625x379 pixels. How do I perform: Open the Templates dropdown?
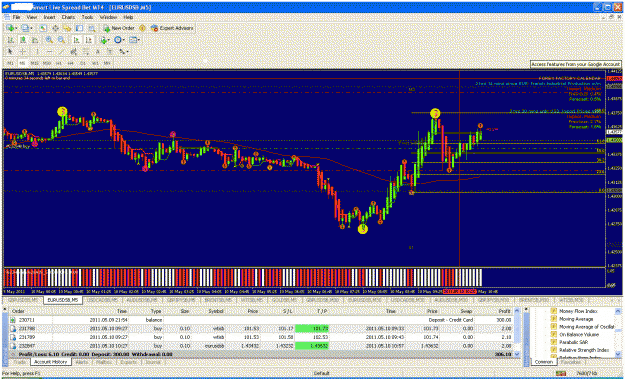click(x=134, y=40)
